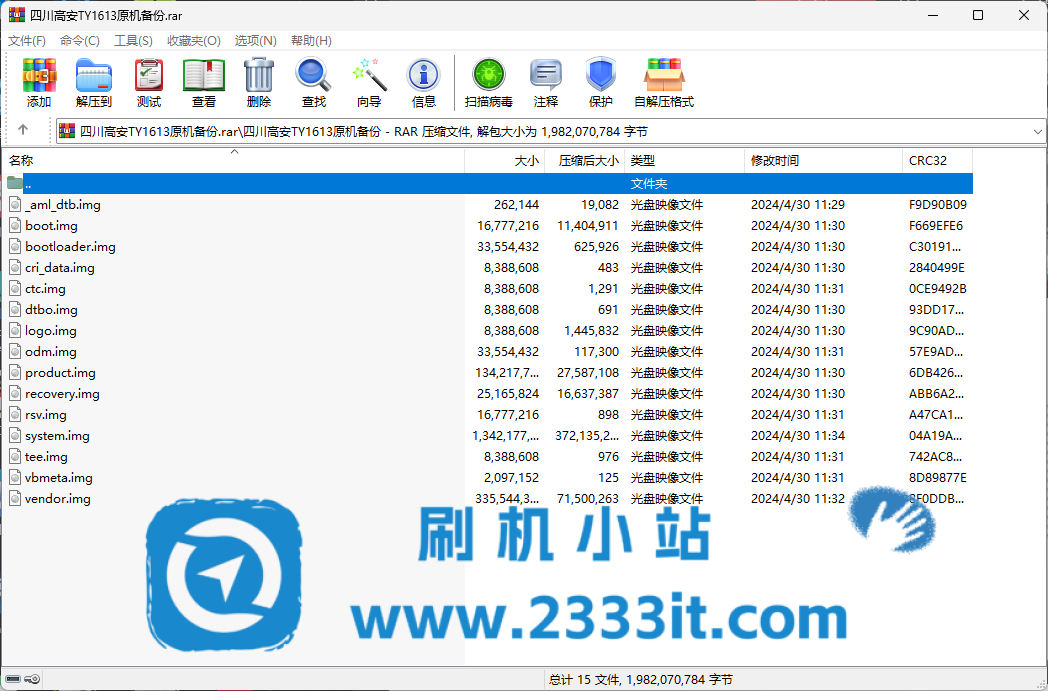Select the bootloader.img file
This screenshot has width=1048, height=691.
pyautogui.click(x=70, y=247)
